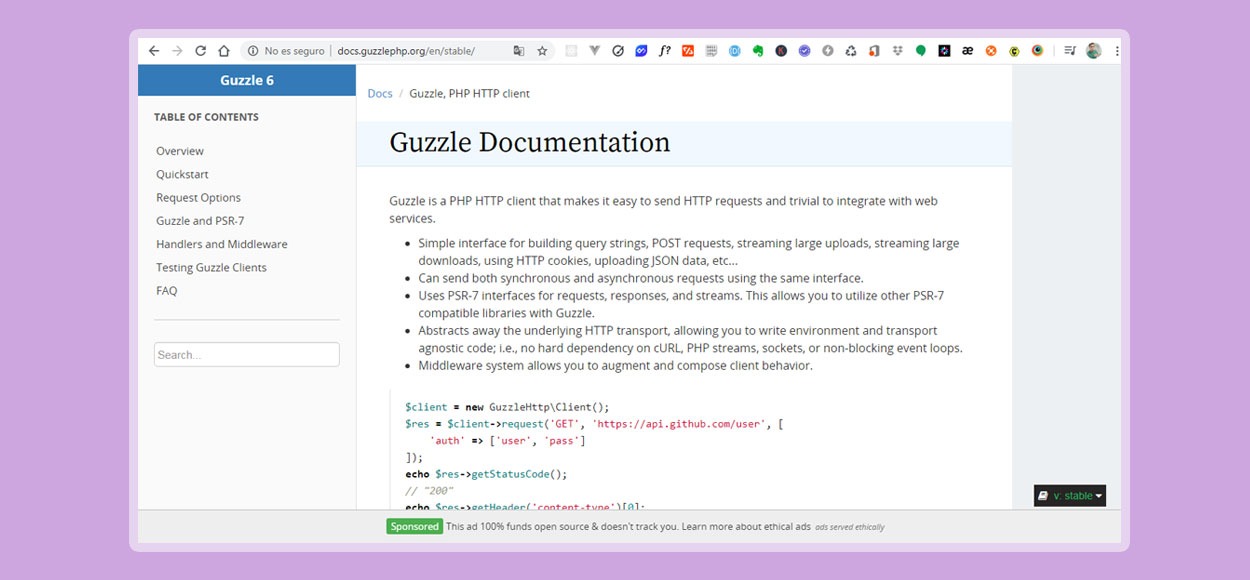Open the browser home page icon
The height and width of the screenshot is (580, 1250).
pos(224,51)
